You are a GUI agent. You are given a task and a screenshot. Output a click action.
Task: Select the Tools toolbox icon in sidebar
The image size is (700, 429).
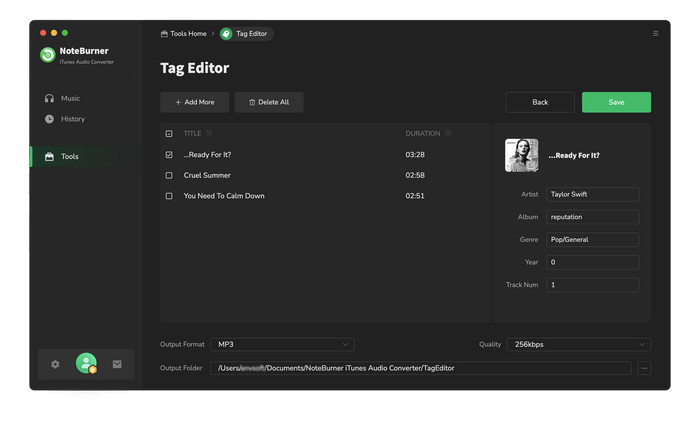(49, 156)
